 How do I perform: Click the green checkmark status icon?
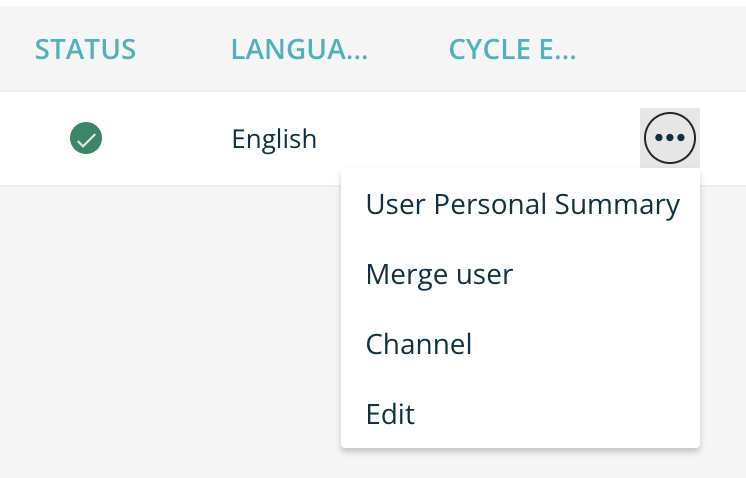pyautogui.click(x=86, y=138)
